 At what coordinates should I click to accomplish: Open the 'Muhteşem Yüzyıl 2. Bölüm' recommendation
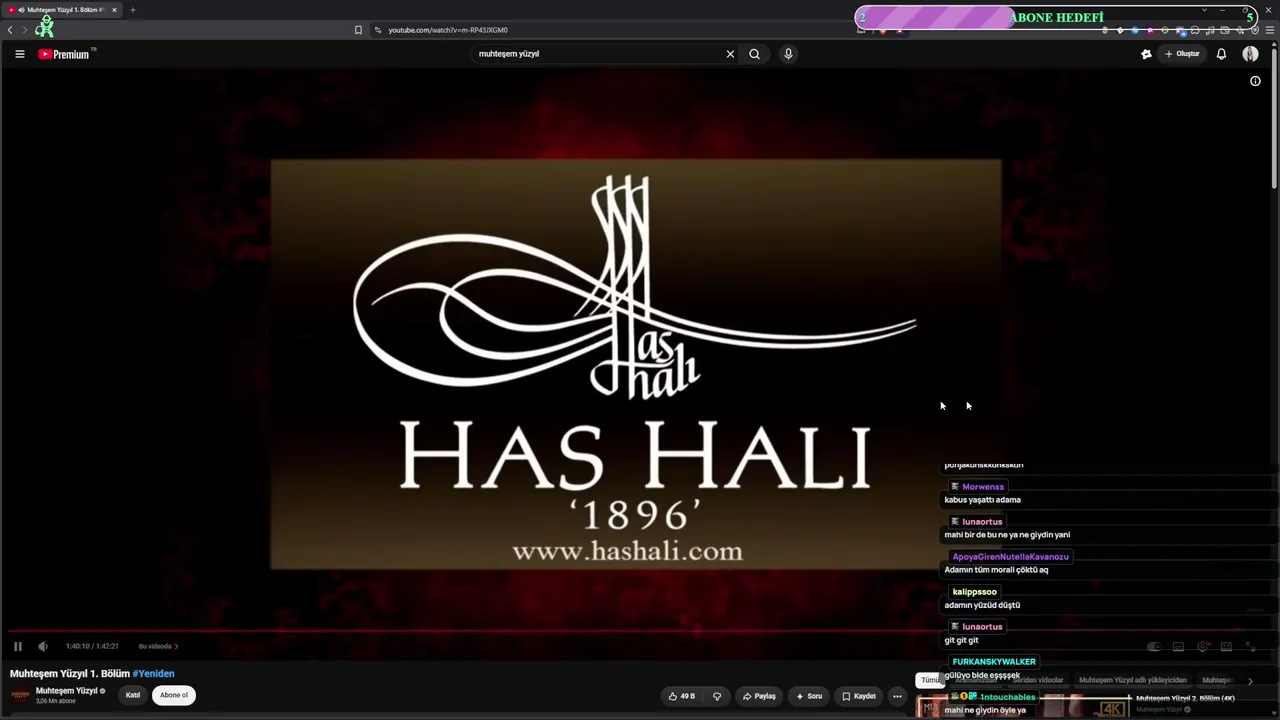click(1185, 699)
